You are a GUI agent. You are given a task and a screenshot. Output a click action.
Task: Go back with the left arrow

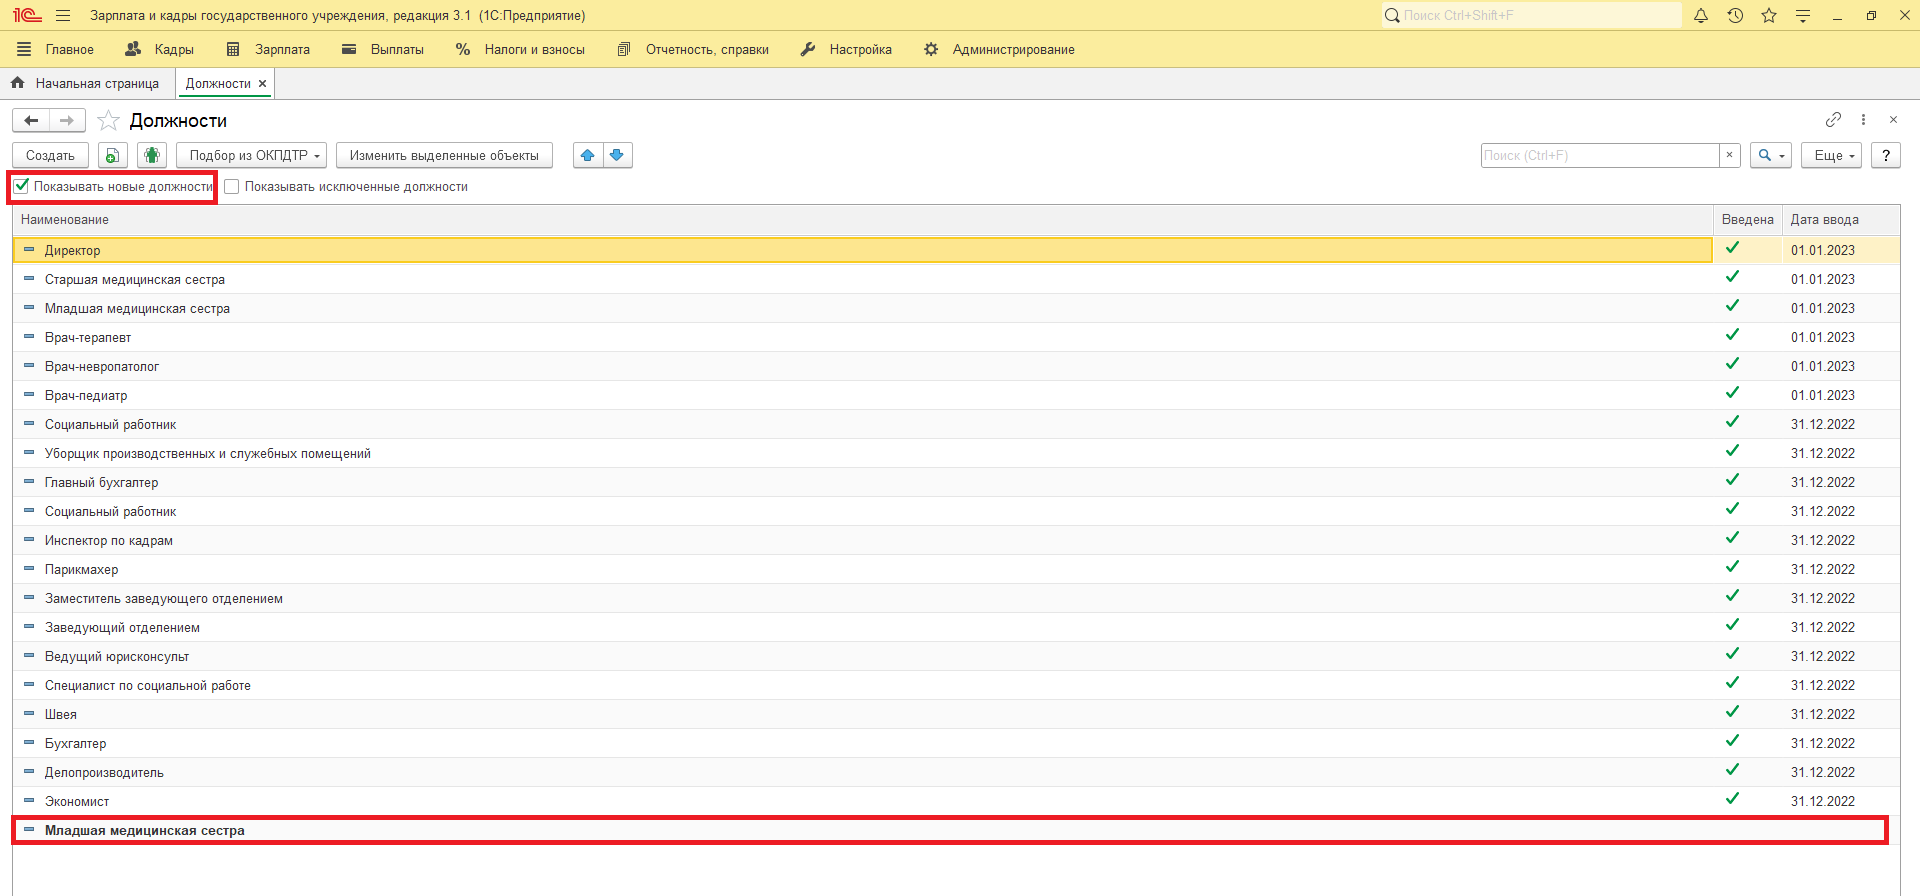coord(31,120)
